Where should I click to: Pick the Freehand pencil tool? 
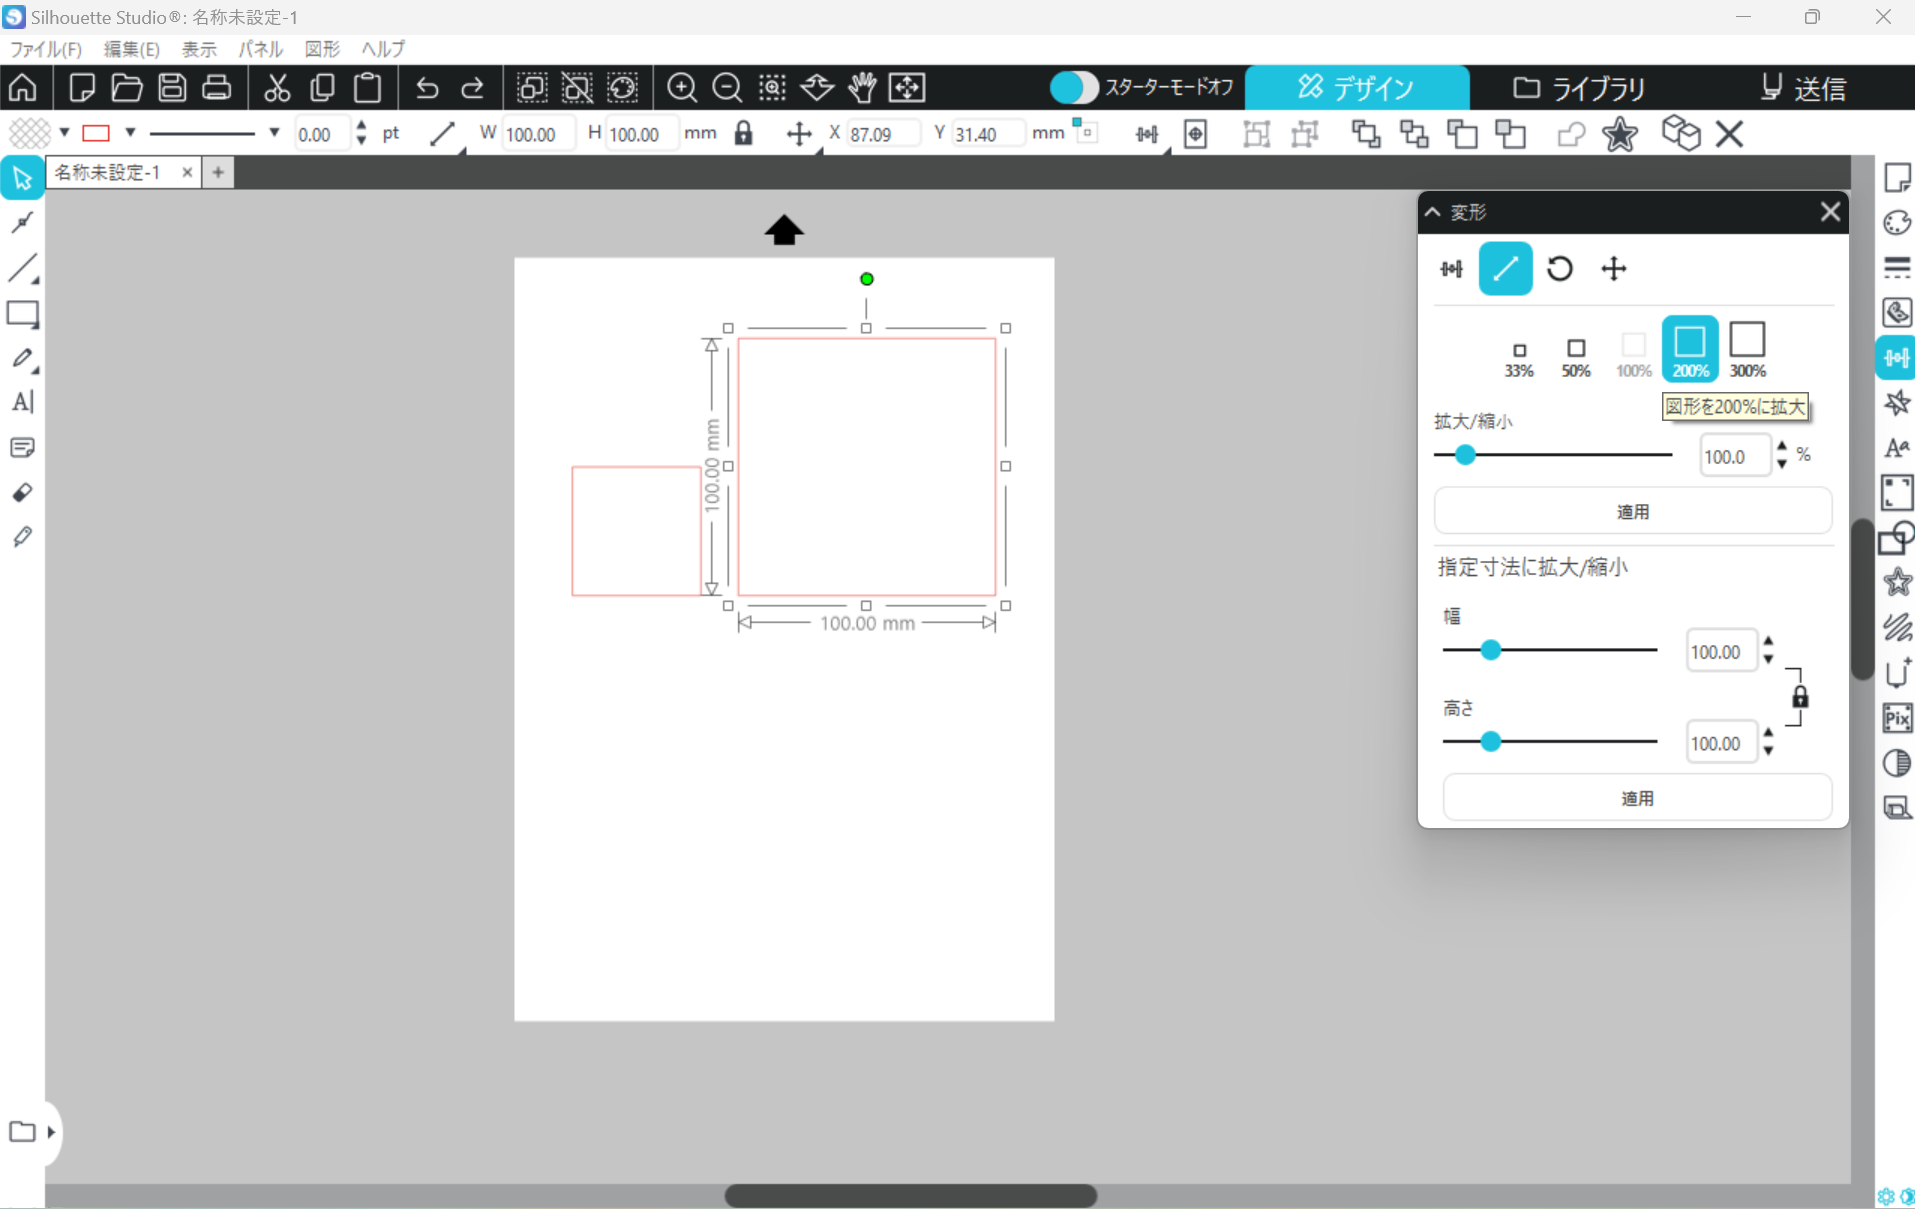(22, 358)
